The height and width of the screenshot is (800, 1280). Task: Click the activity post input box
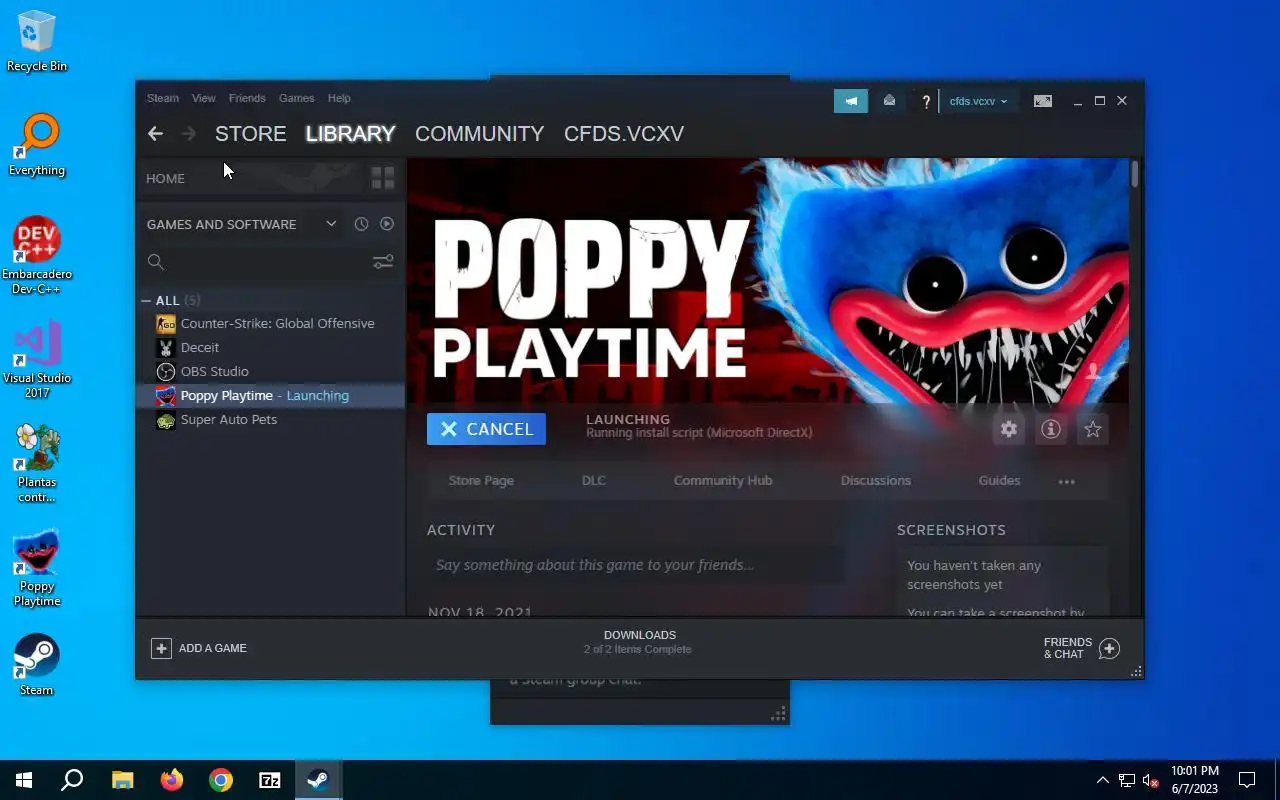(634, 565)
